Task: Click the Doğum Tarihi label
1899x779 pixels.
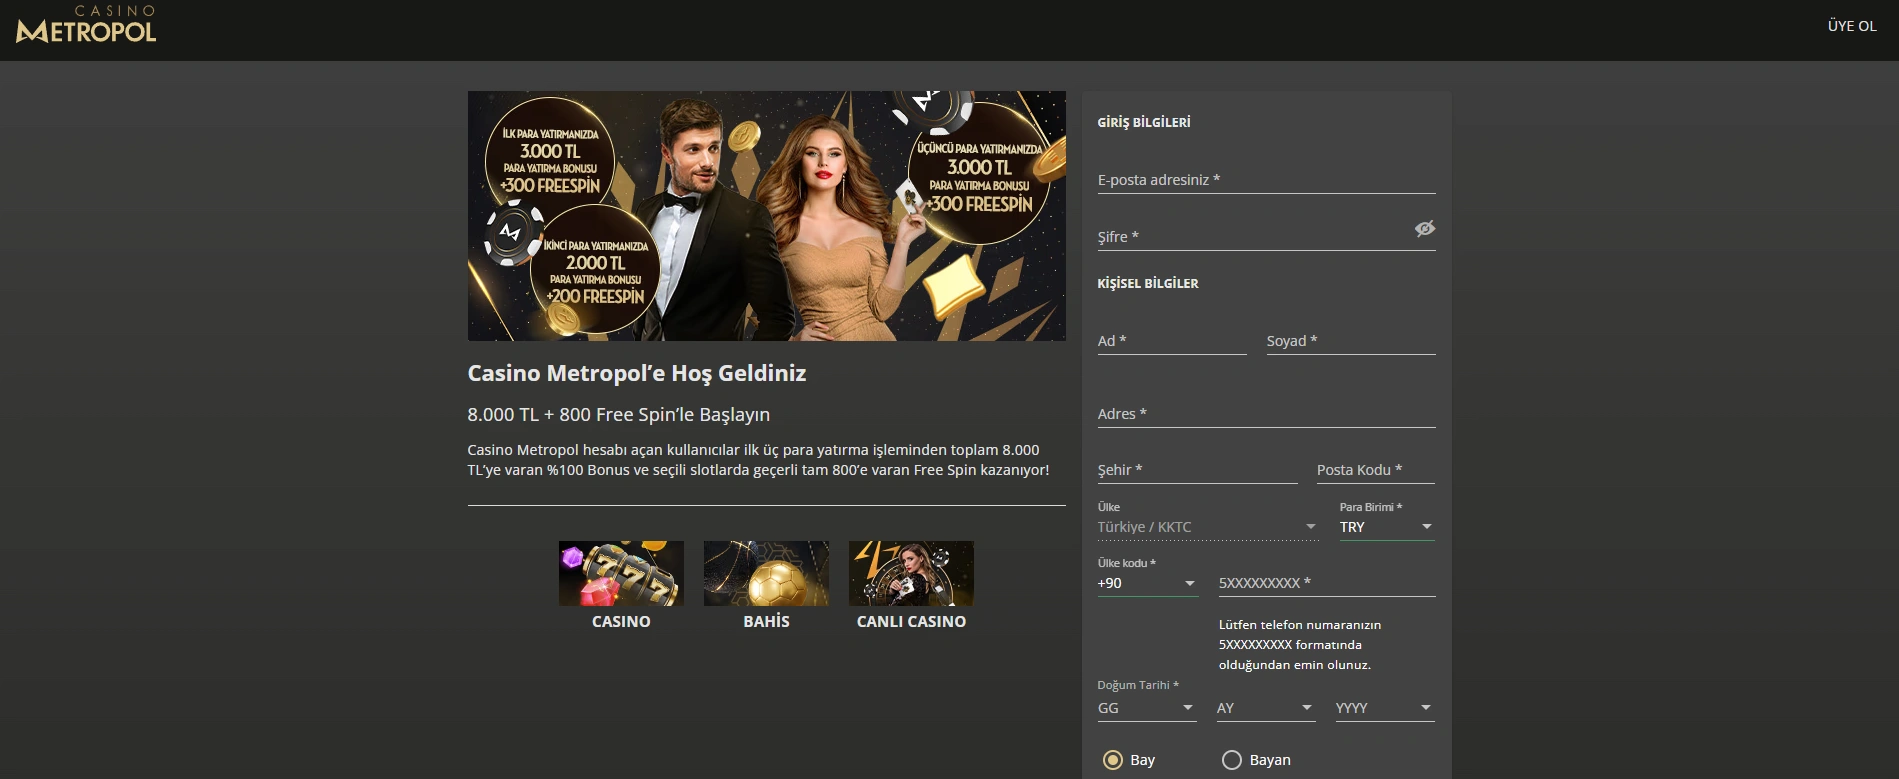Action: [1138, 685]
